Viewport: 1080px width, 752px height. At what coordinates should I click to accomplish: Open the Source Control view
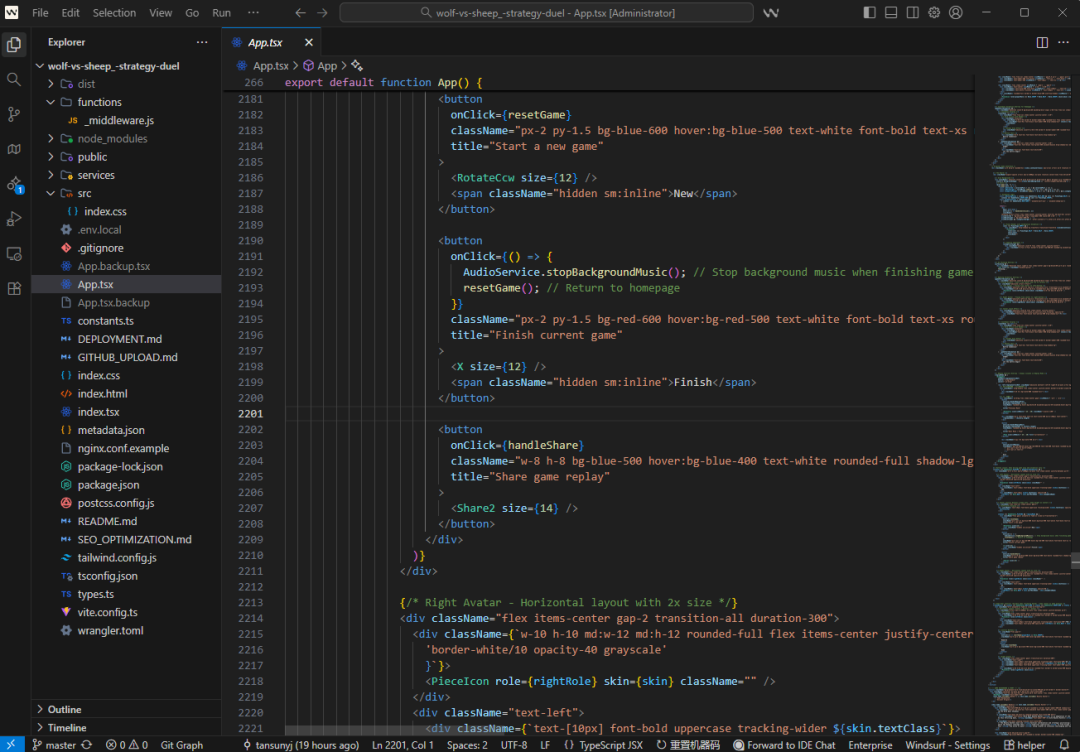[x=14, y=114]
